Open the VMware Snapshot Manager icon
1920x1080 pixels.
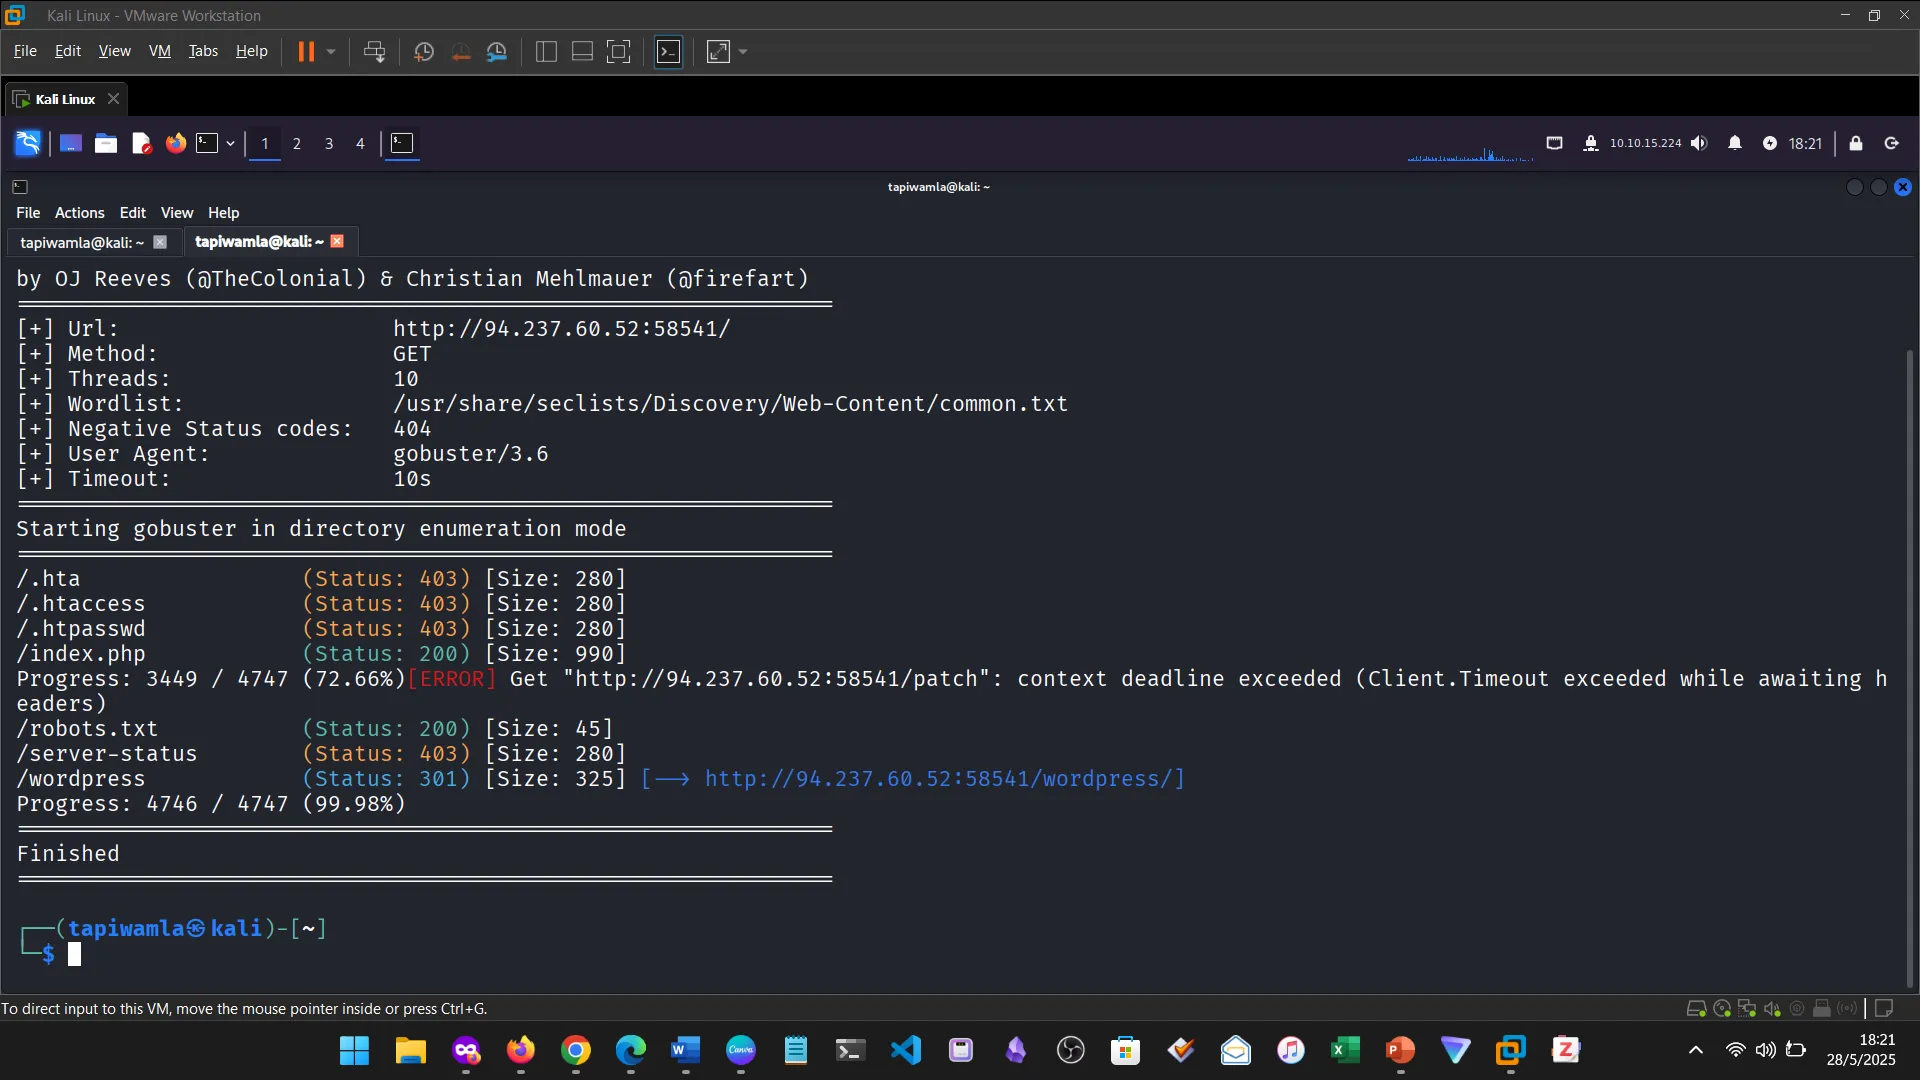[498, 51]
